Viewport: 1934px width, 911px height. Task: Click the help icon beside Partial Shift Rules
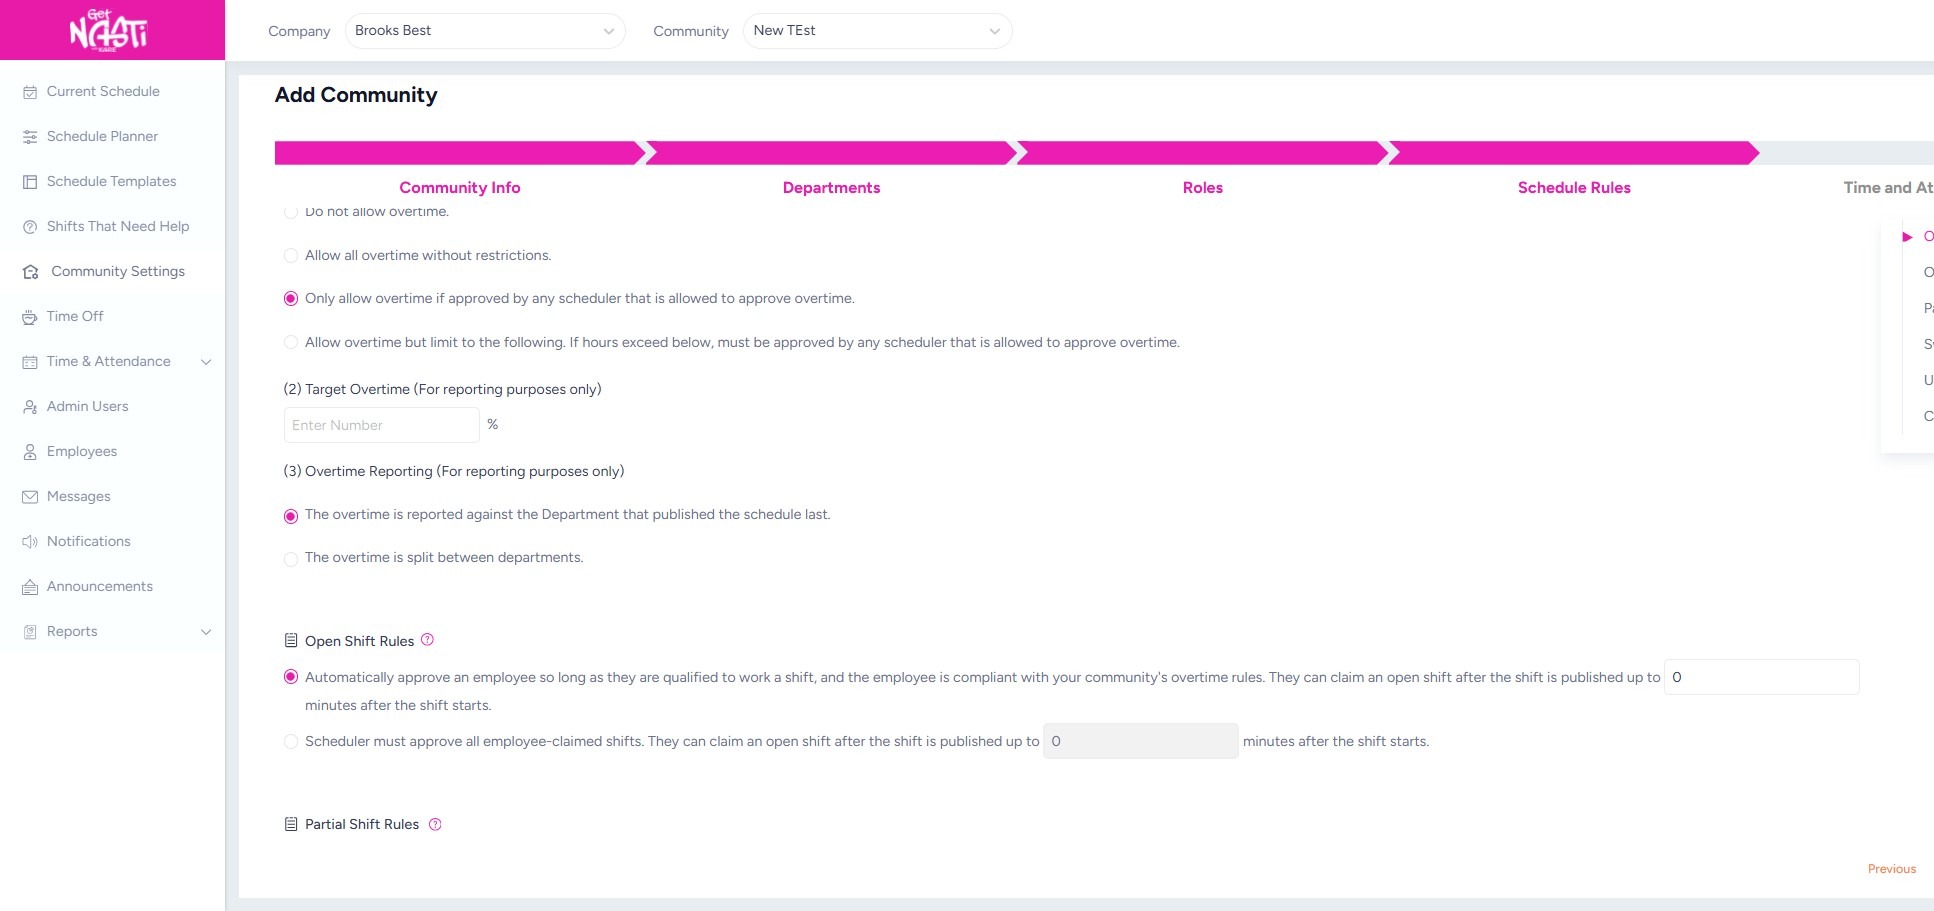435,824
